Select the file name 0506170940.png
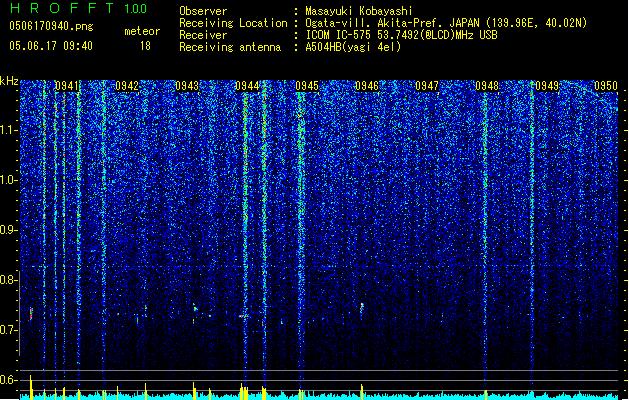The height and width of the screenshot is (400, 629). [51, 26]
